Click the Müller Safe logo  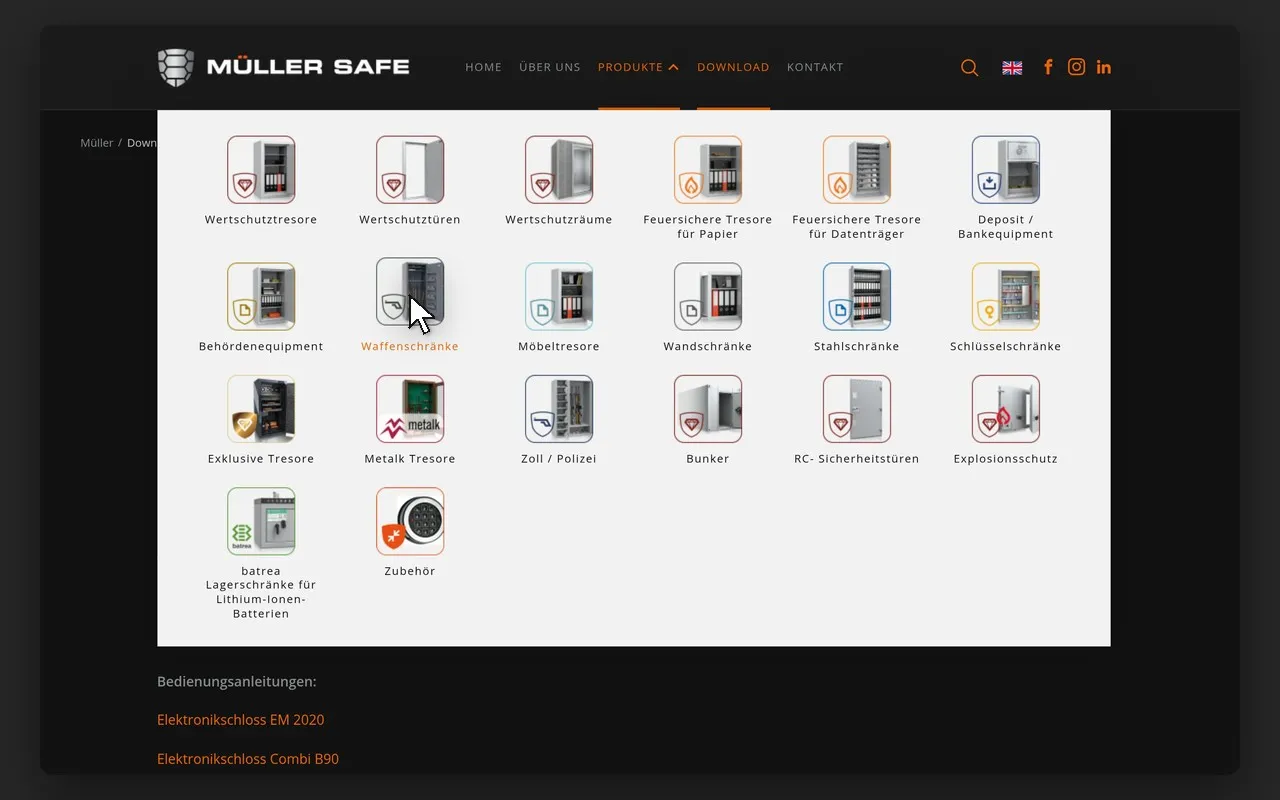pyautogui.click(x=284, y=67)
